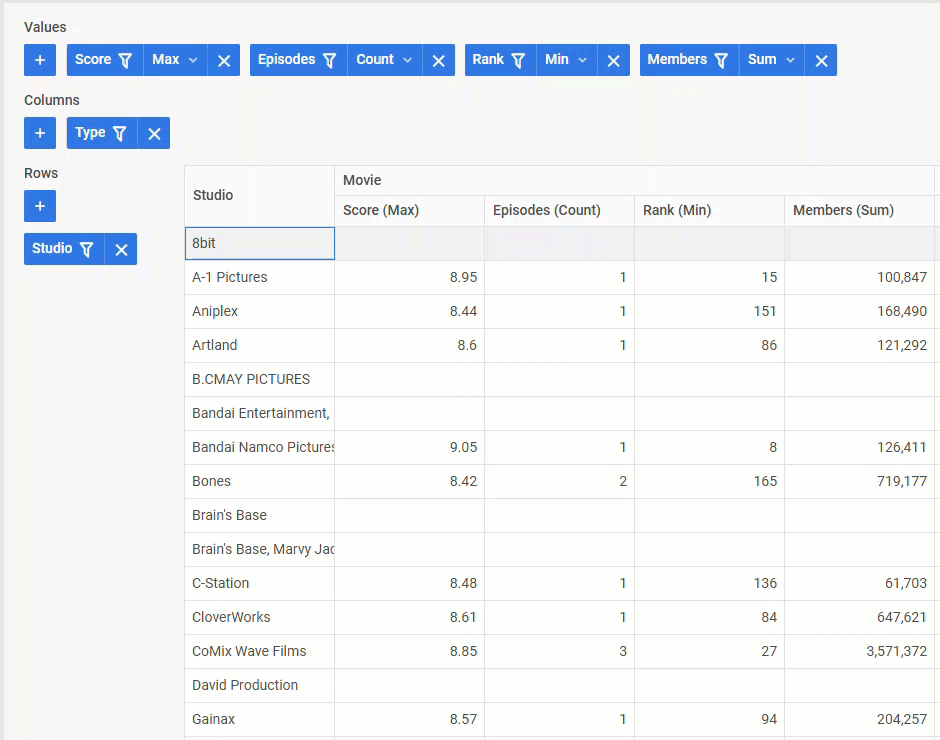Sort by Score (Max) column header
Screen dimensions: 940x740
(x=409, y=210)
